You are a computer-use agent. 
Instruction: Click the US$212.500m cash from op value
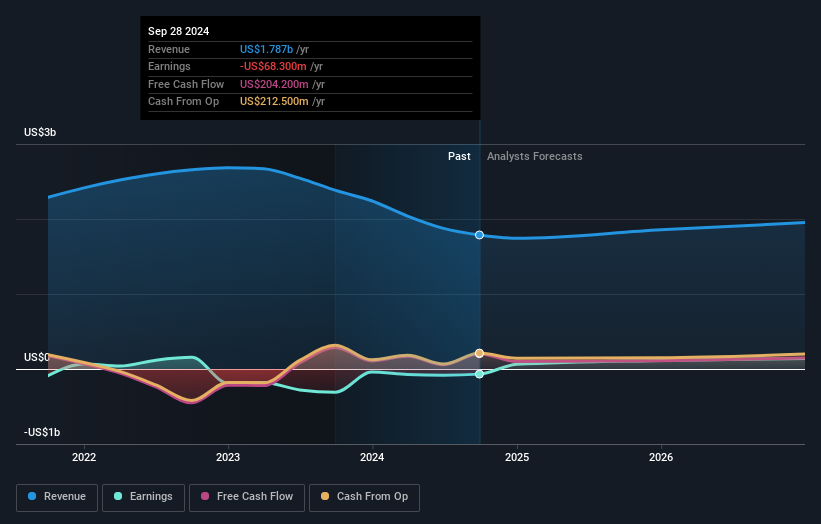(274, 102)
